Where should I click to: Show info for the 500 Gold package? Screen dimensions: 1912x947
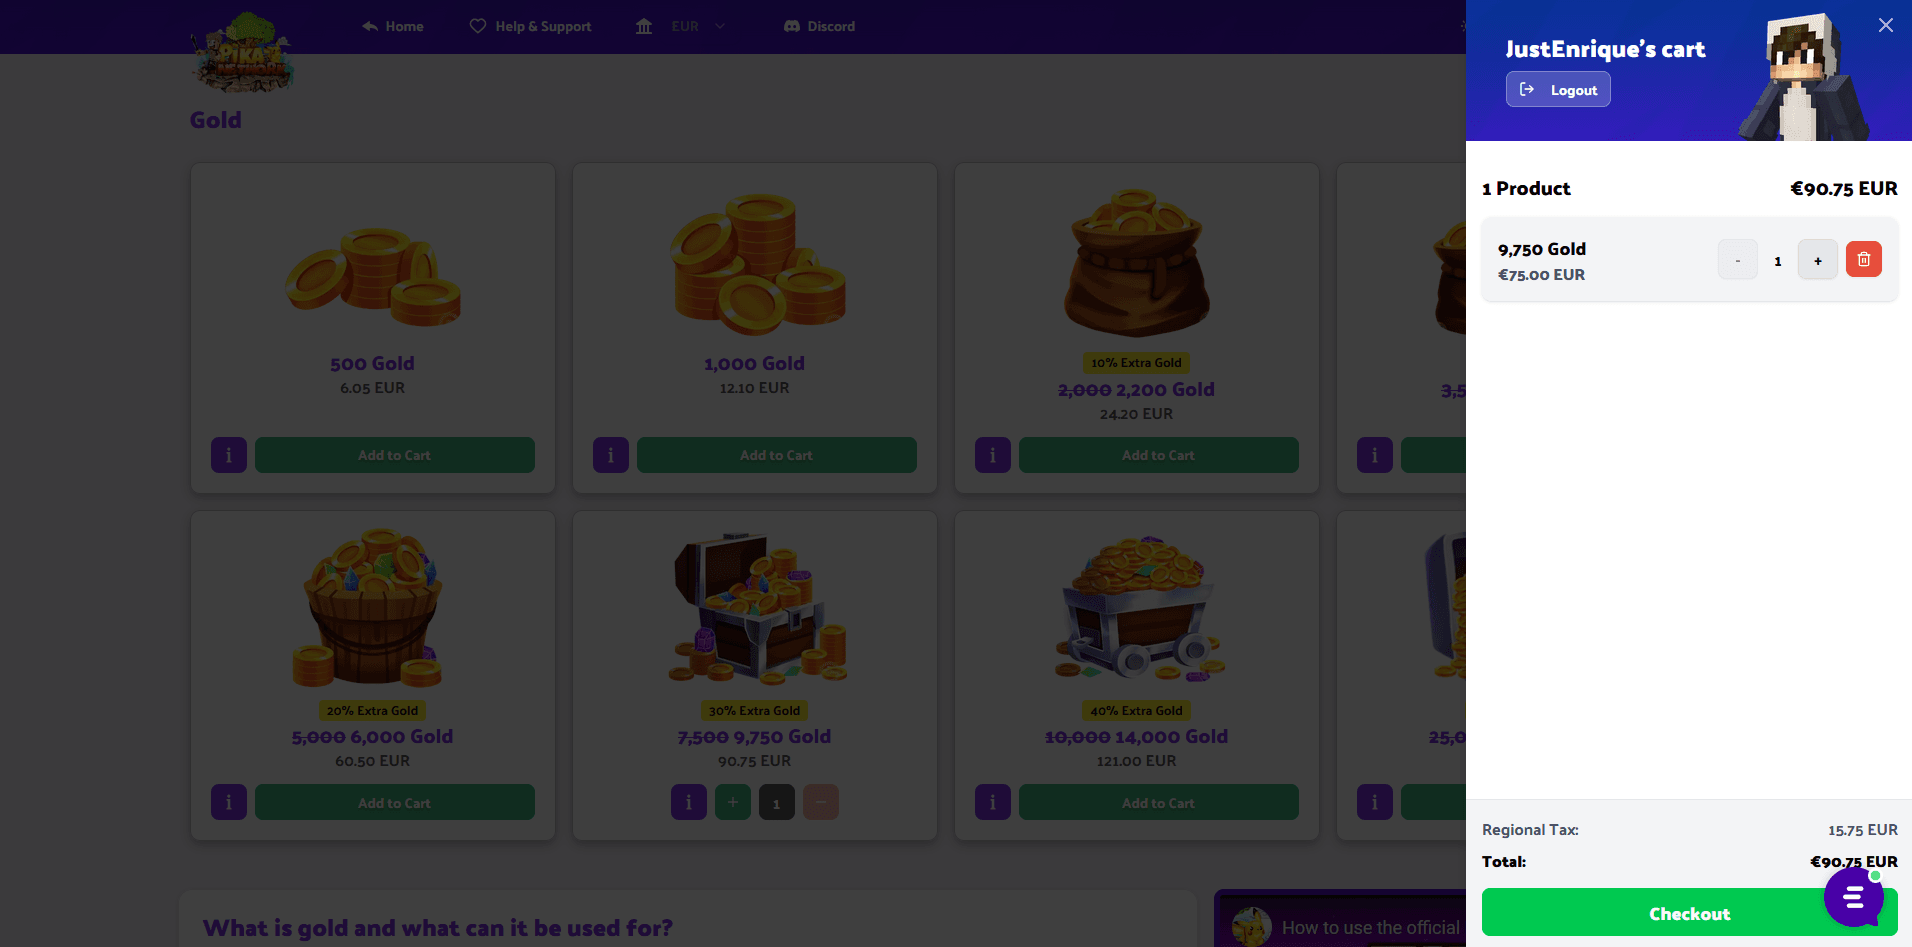[229, 455]
